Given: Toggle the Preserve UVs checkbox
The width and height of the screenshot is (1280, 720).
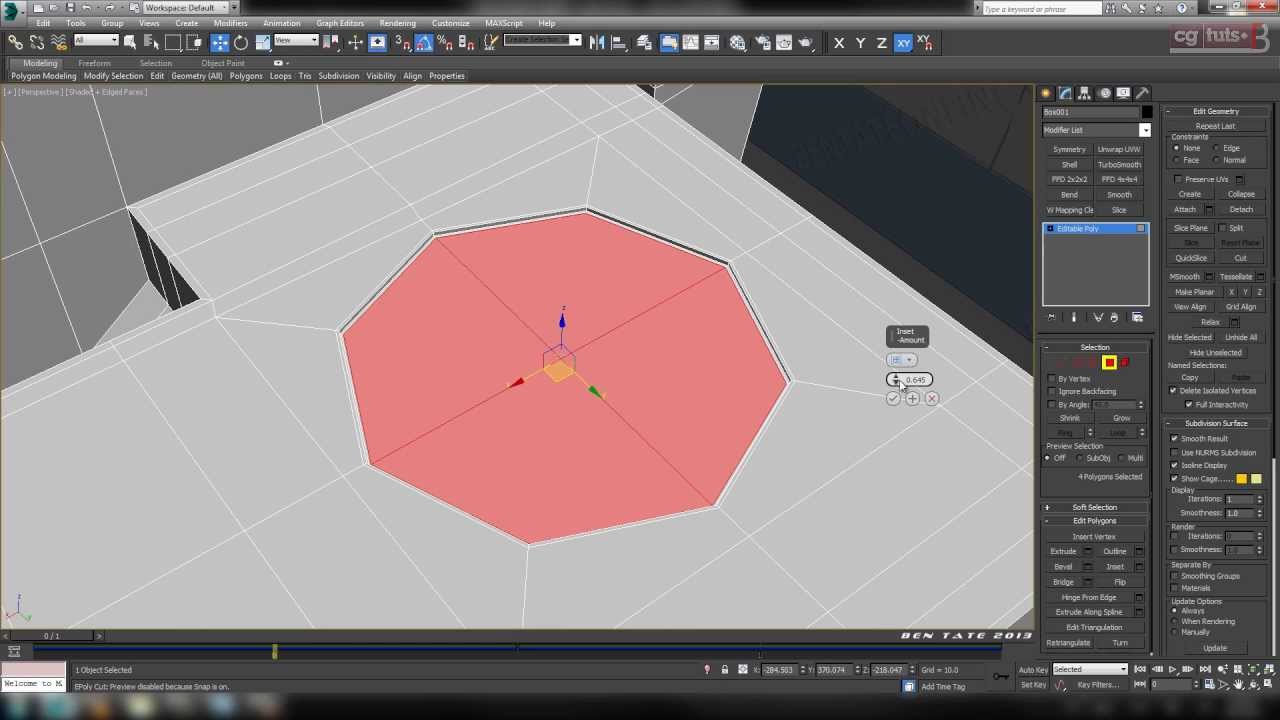Looking at the screenshot, I should [x=1179, y=179].
